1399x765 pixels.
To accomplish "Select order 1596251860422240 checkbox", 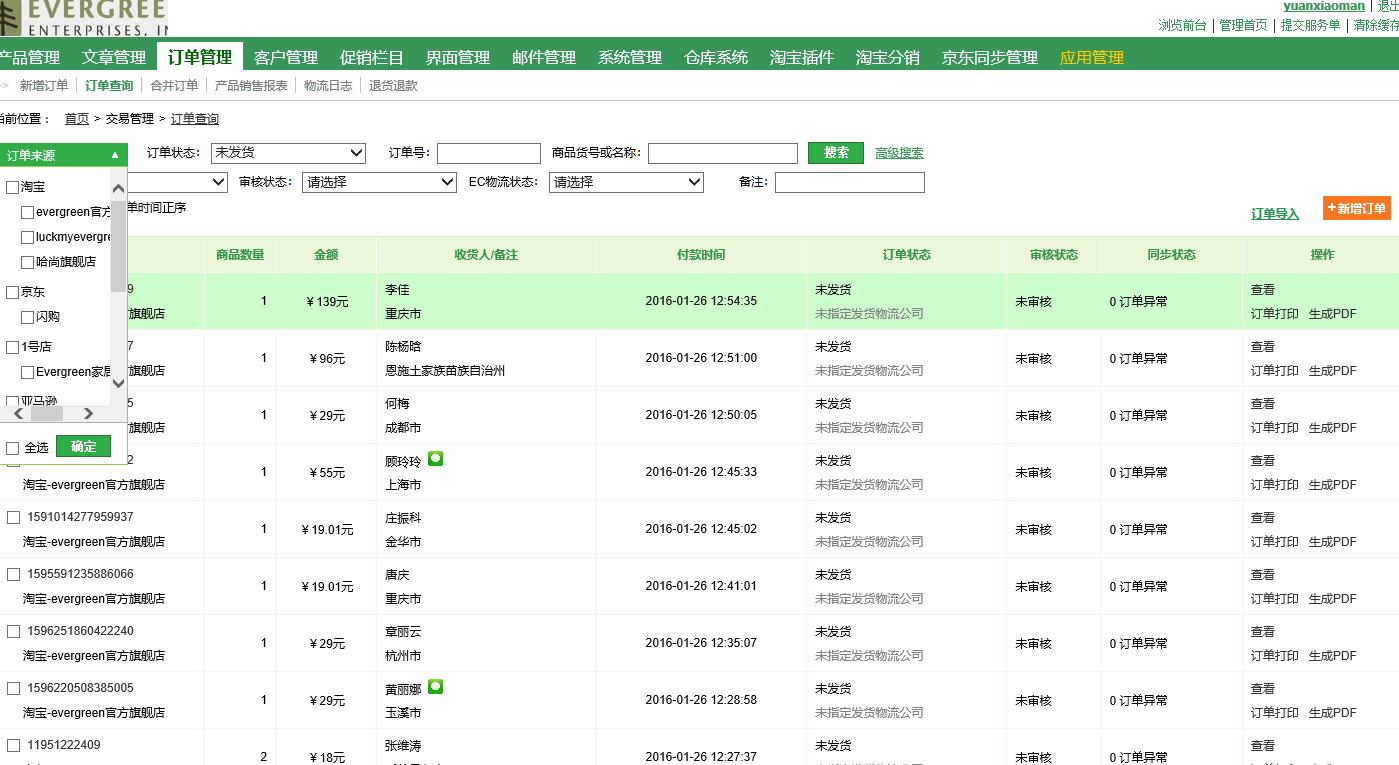I will [x=13, y=631].
